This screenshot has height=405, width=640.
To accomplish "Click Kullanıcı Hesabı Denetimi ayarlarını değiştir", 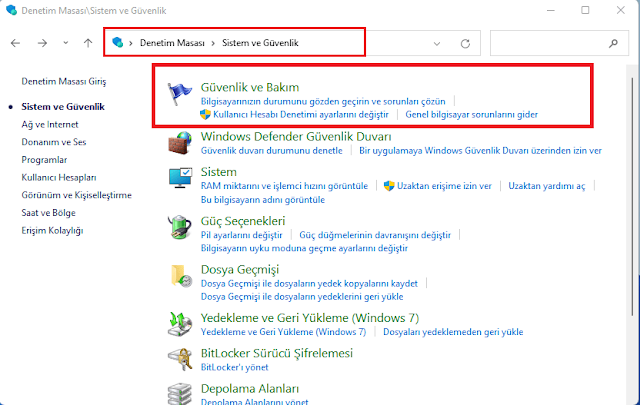I will (x=301, y=115).
